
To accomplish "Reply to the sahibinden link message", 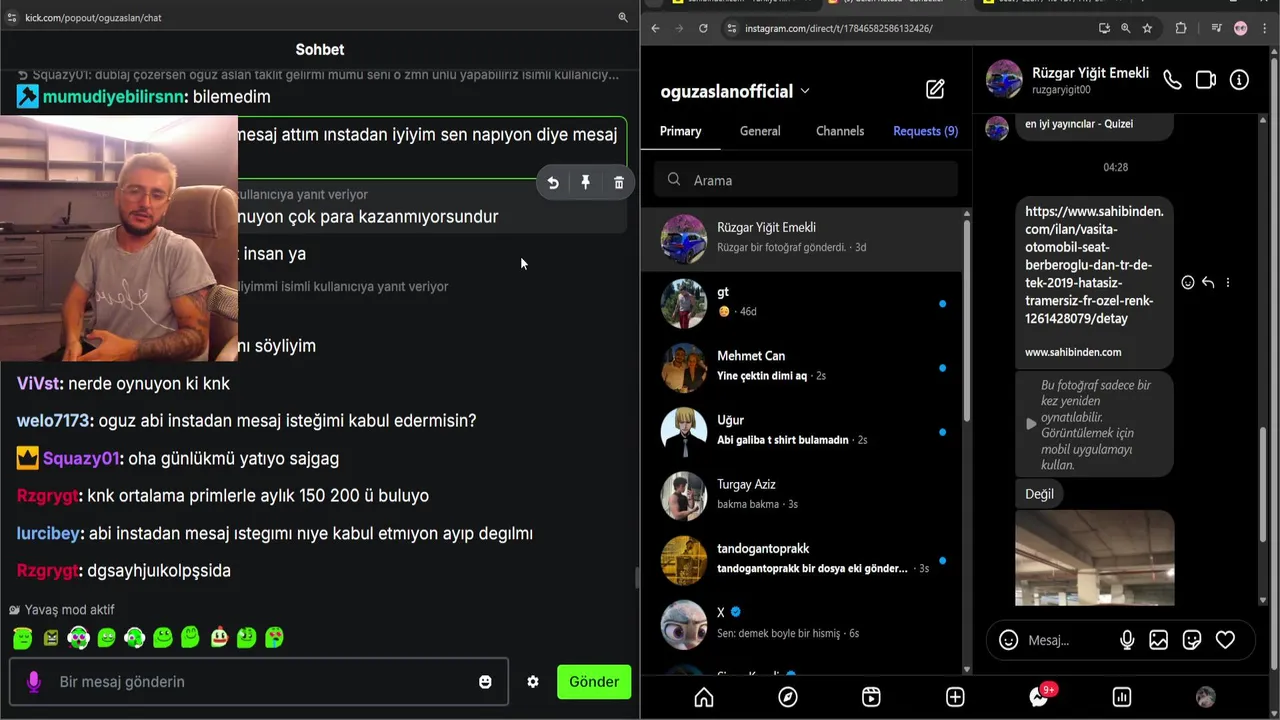I will click(x=1208, y=283).
